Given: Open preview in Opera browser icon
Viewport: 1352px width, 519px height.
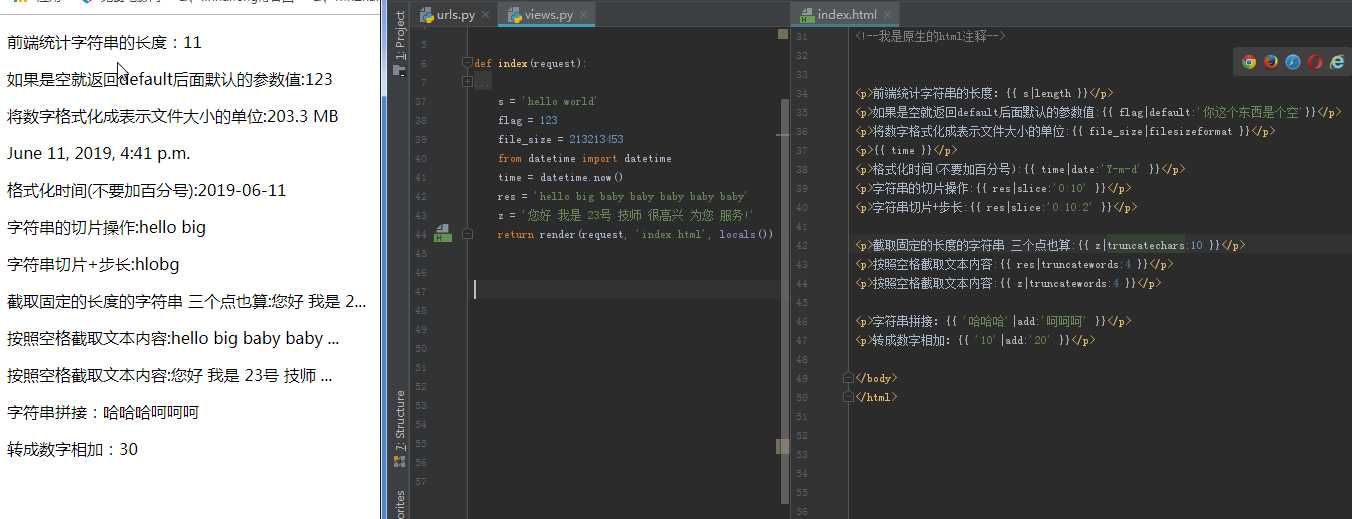Looking at the screenshot, I should (1315, 61).
